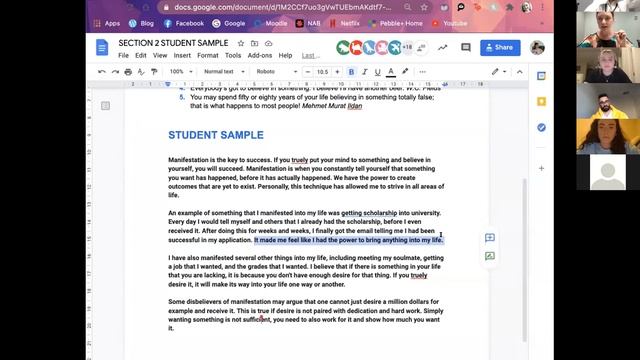
Task: Click the browser search magnifier icon
Action: (408, 7)
